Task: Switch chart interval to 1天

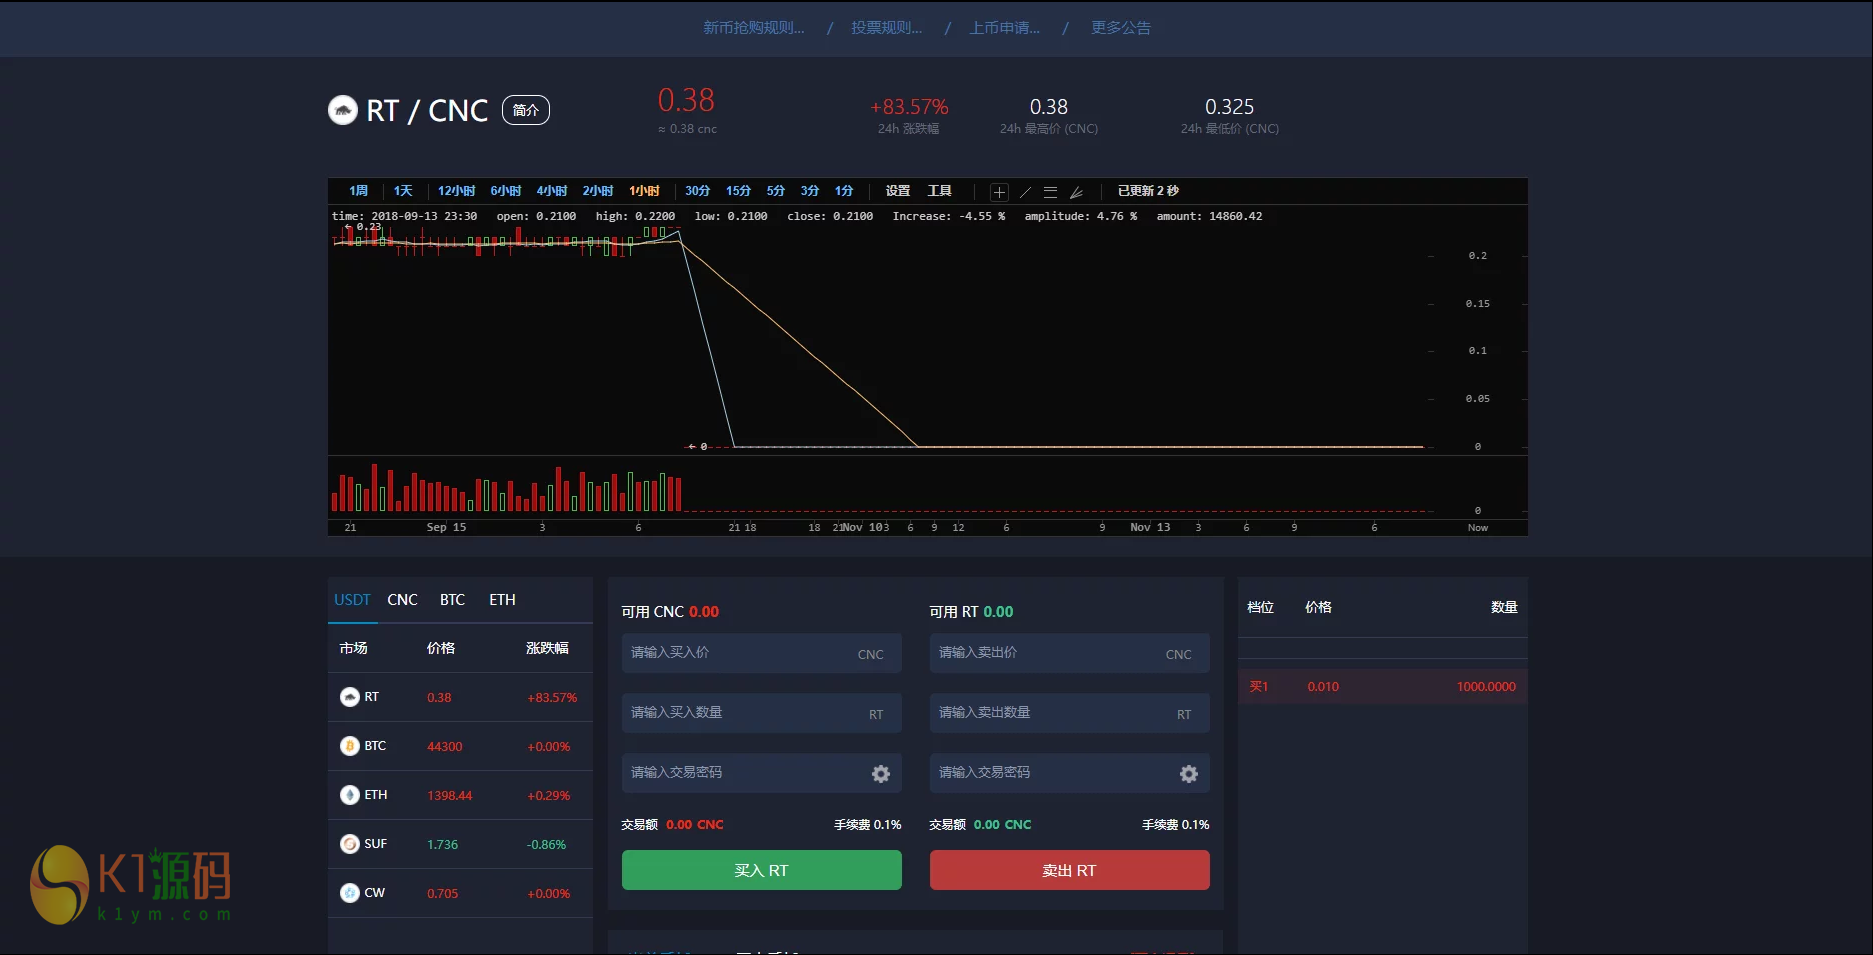Action: tap(403, 191)
